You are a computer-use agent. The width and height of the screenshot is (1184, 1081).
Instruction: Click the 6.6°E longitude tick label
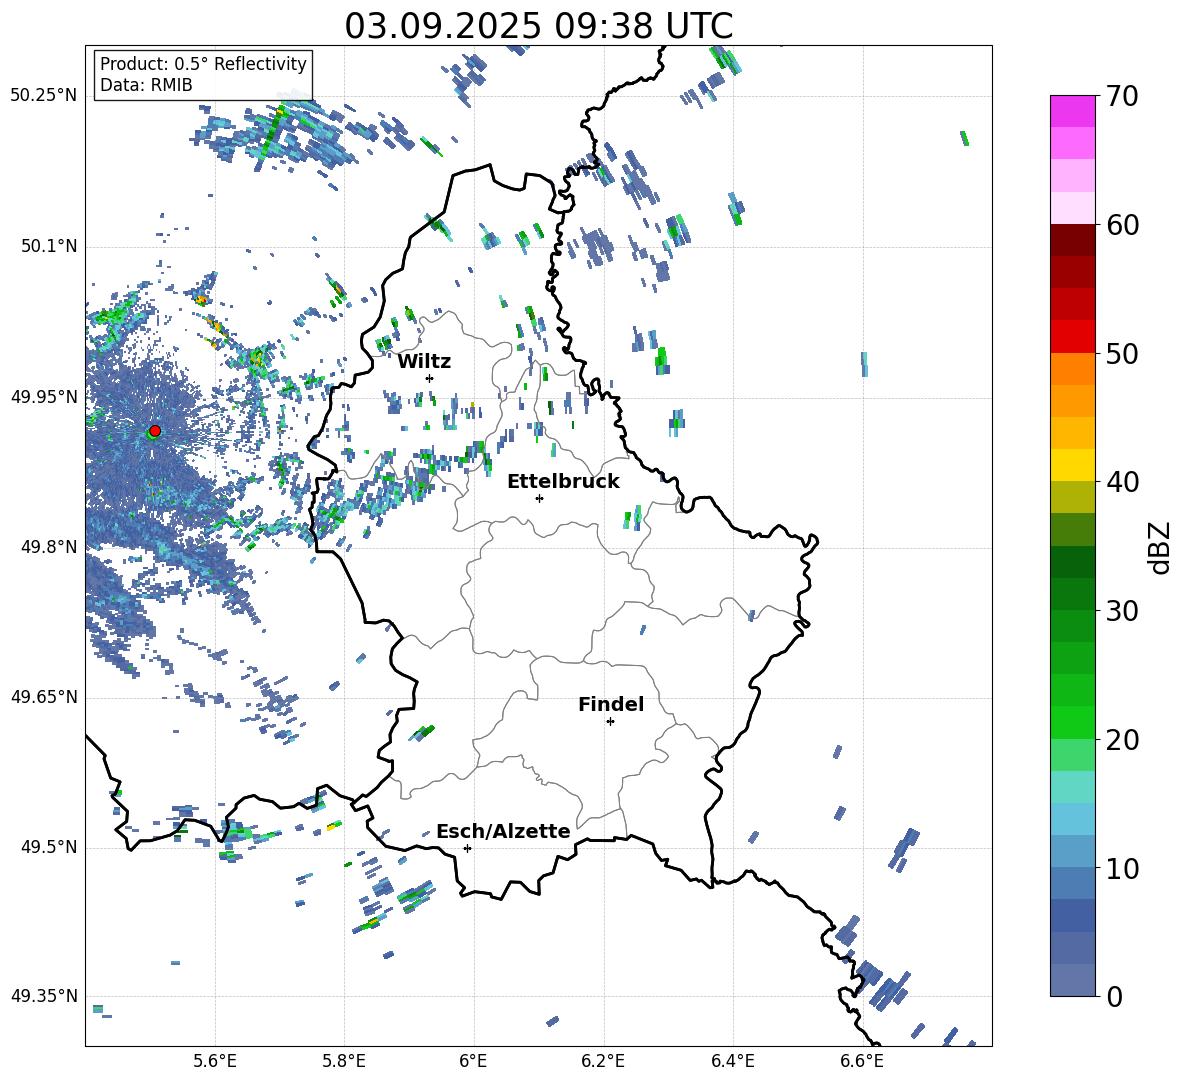click(x=862, y=1061)
